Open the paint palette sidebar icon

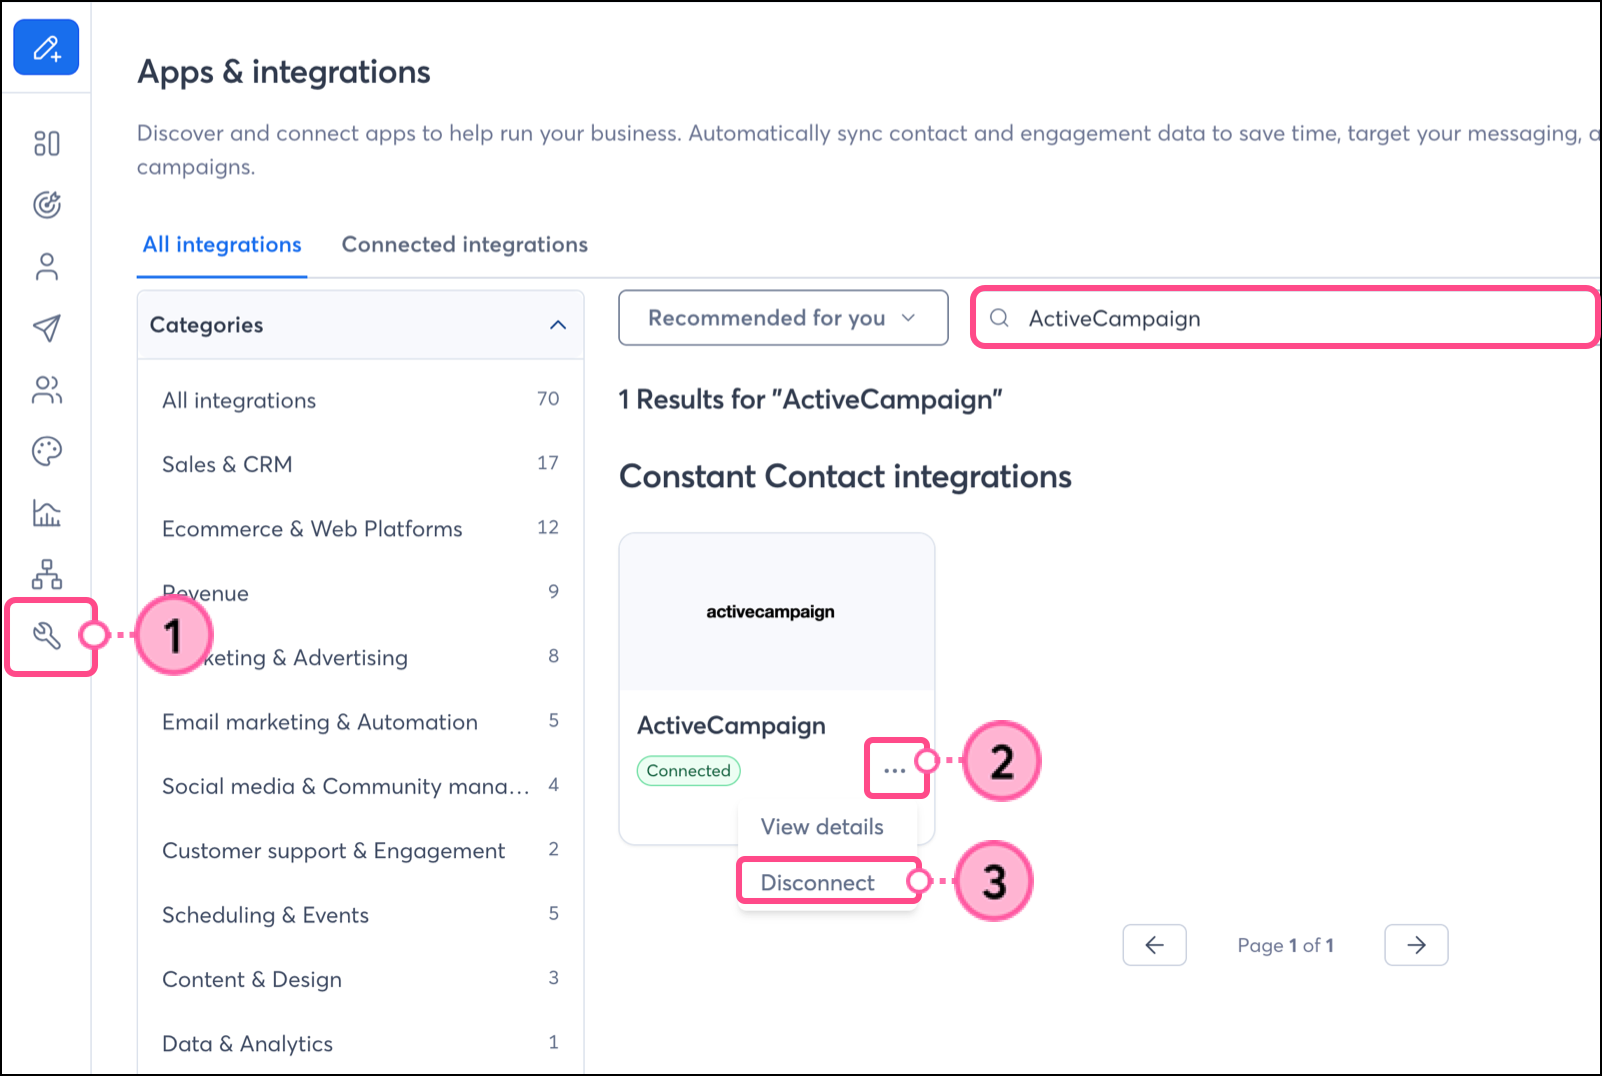[x=46, y=451]
